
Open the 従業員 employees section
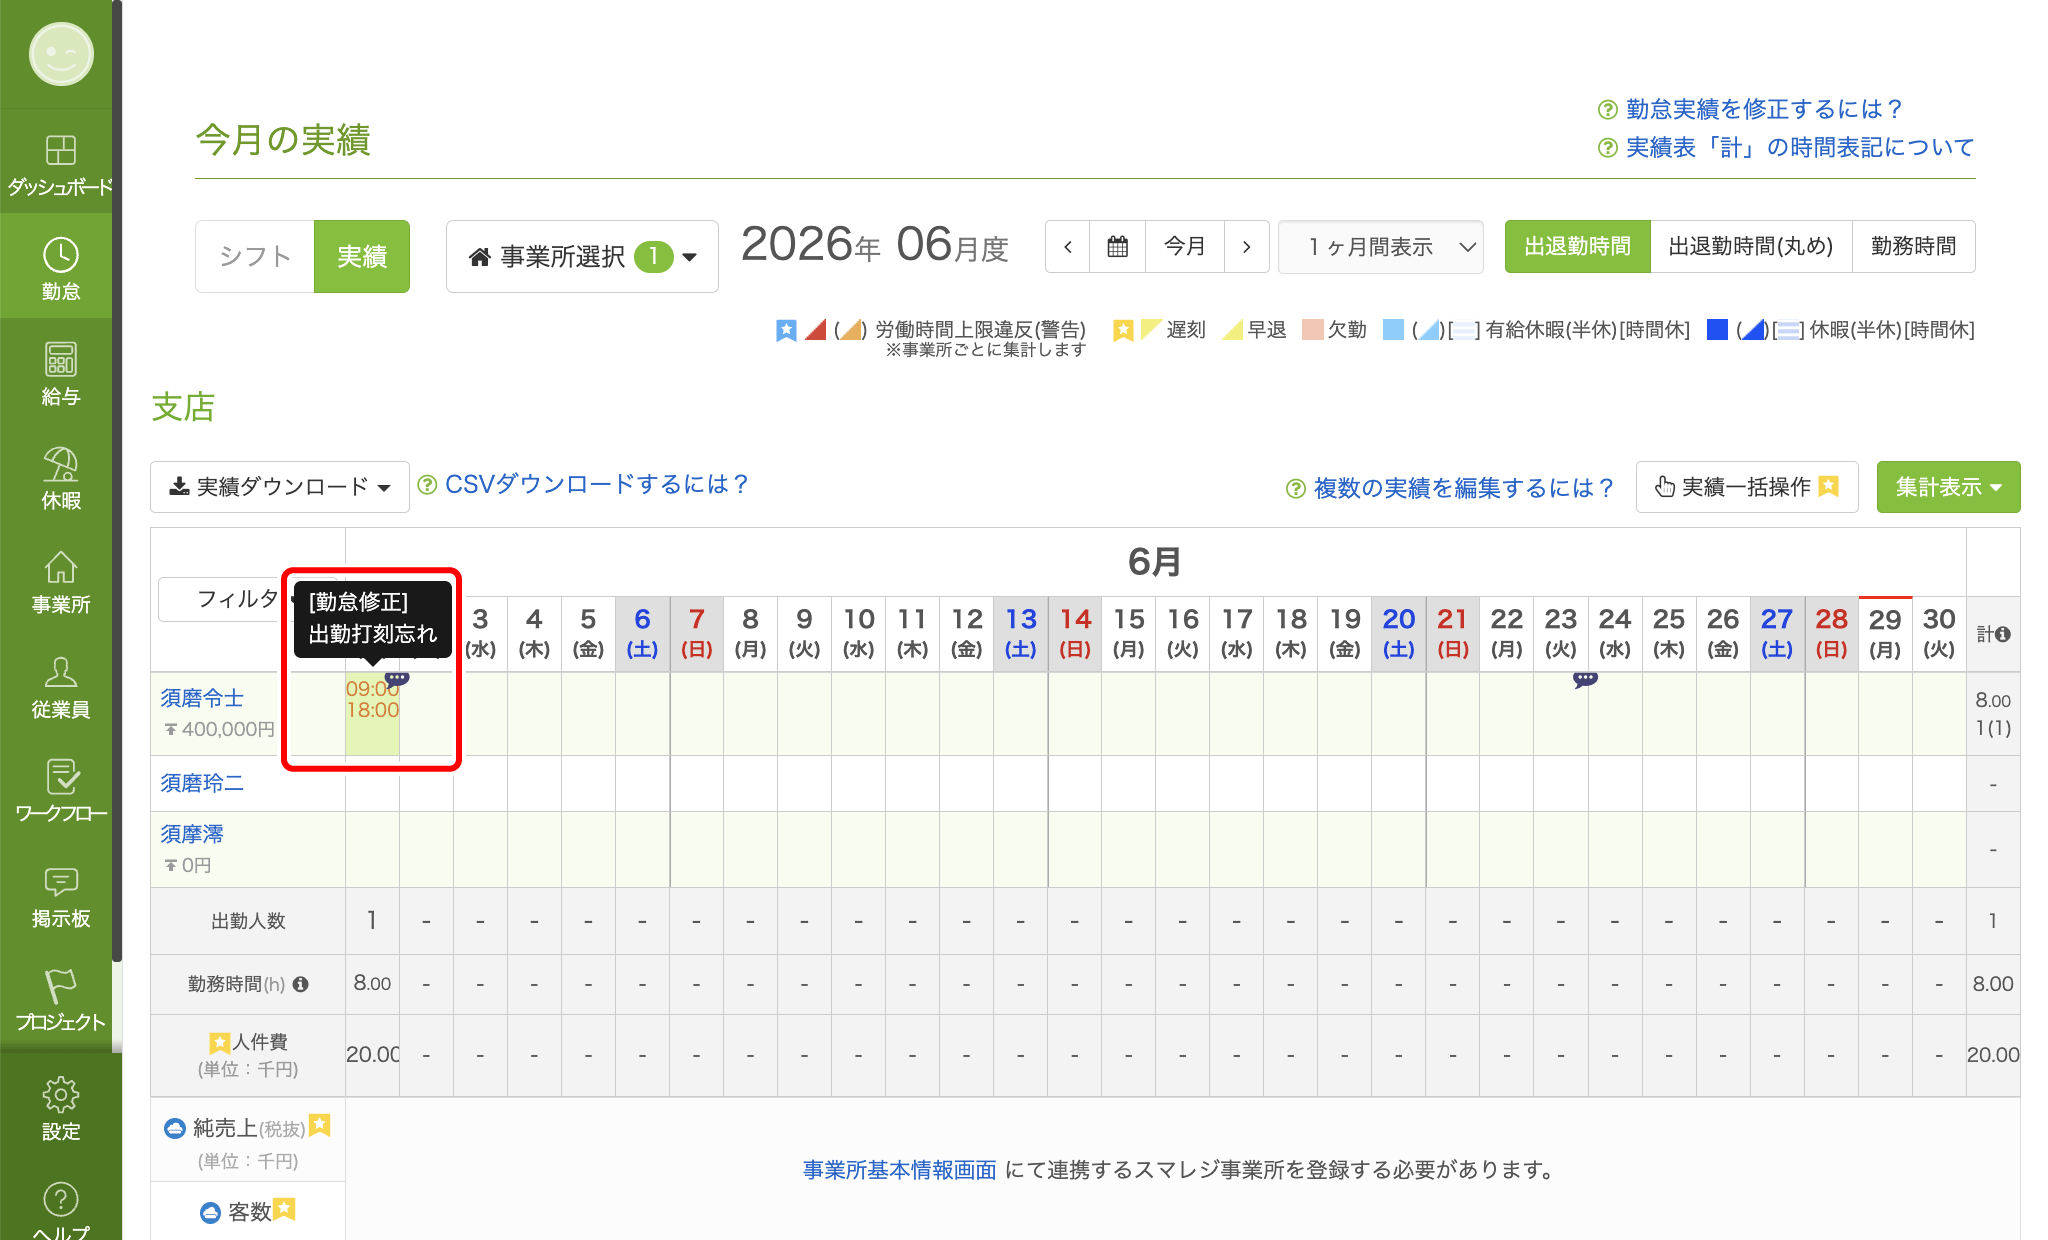point(61,687)
